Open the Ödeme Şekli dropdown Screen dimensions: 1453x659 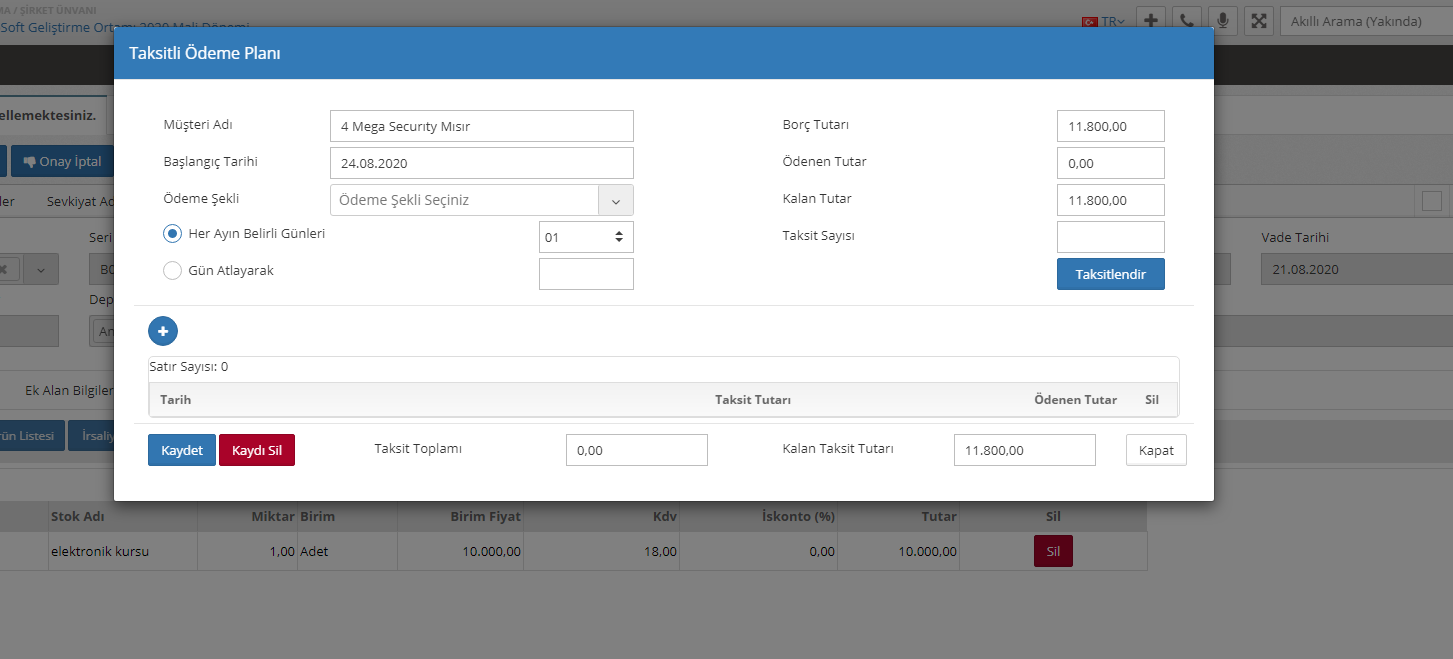pyautogui.click(x=481, y=200)
